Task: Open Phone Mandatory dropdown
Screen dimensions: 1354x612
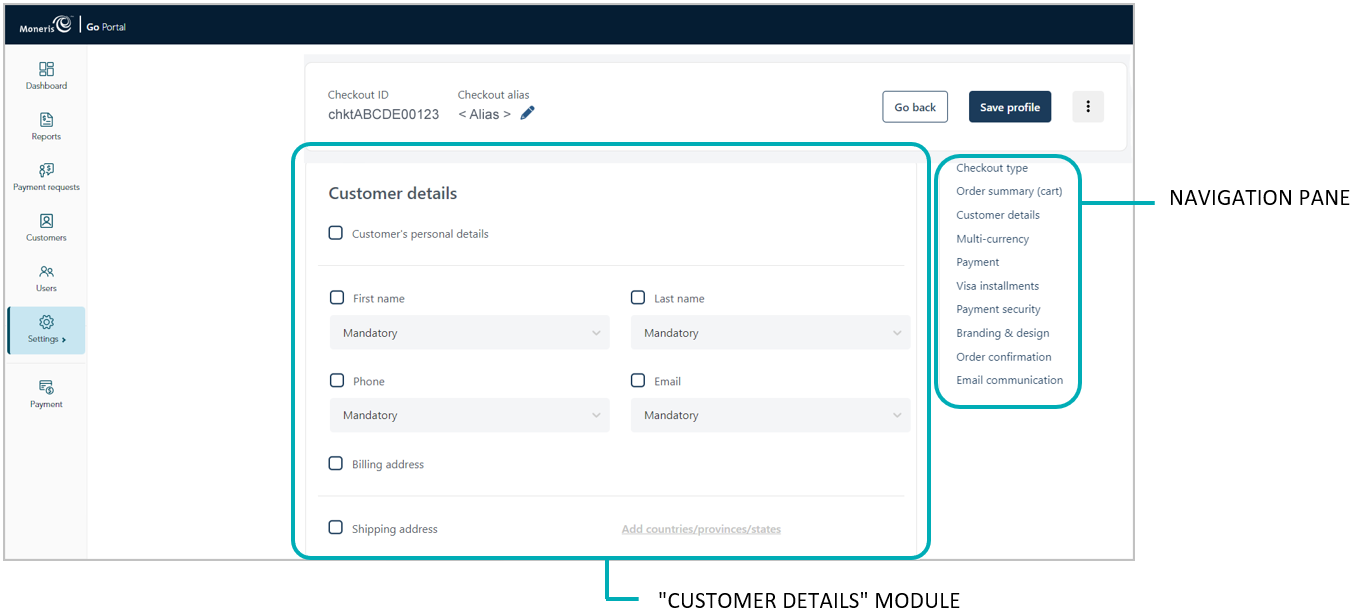Action: pos(470,415)
